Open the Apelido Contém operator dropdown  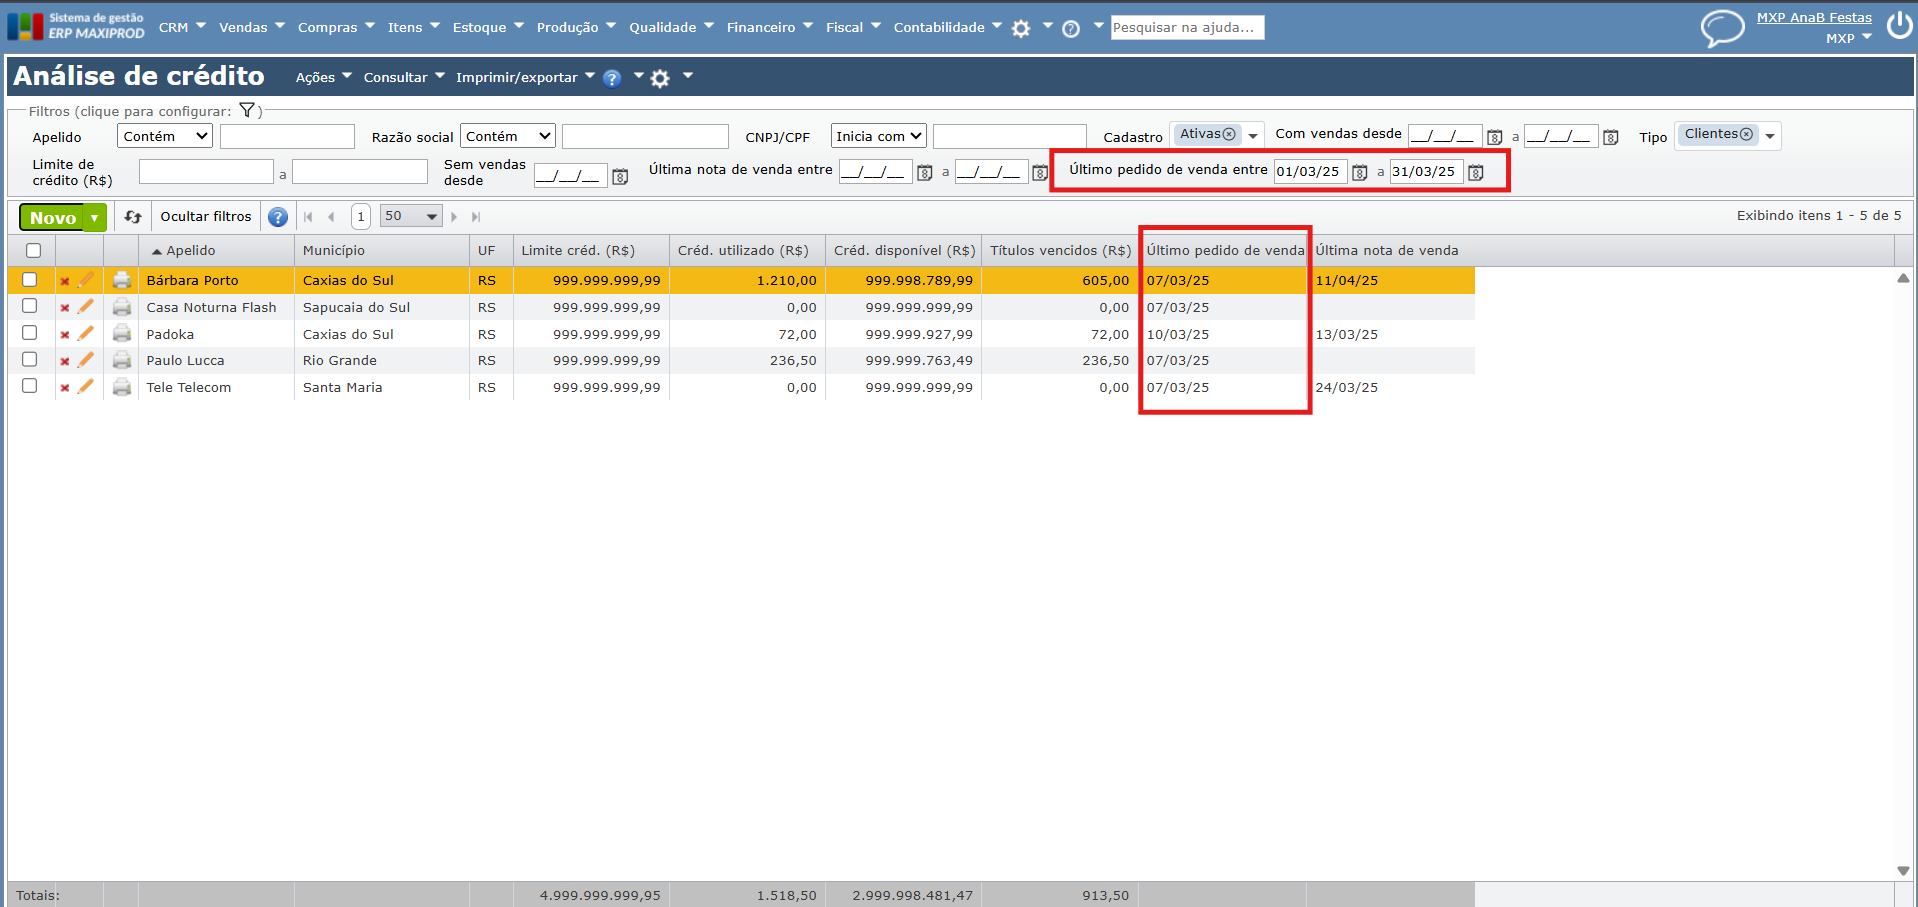165,136
